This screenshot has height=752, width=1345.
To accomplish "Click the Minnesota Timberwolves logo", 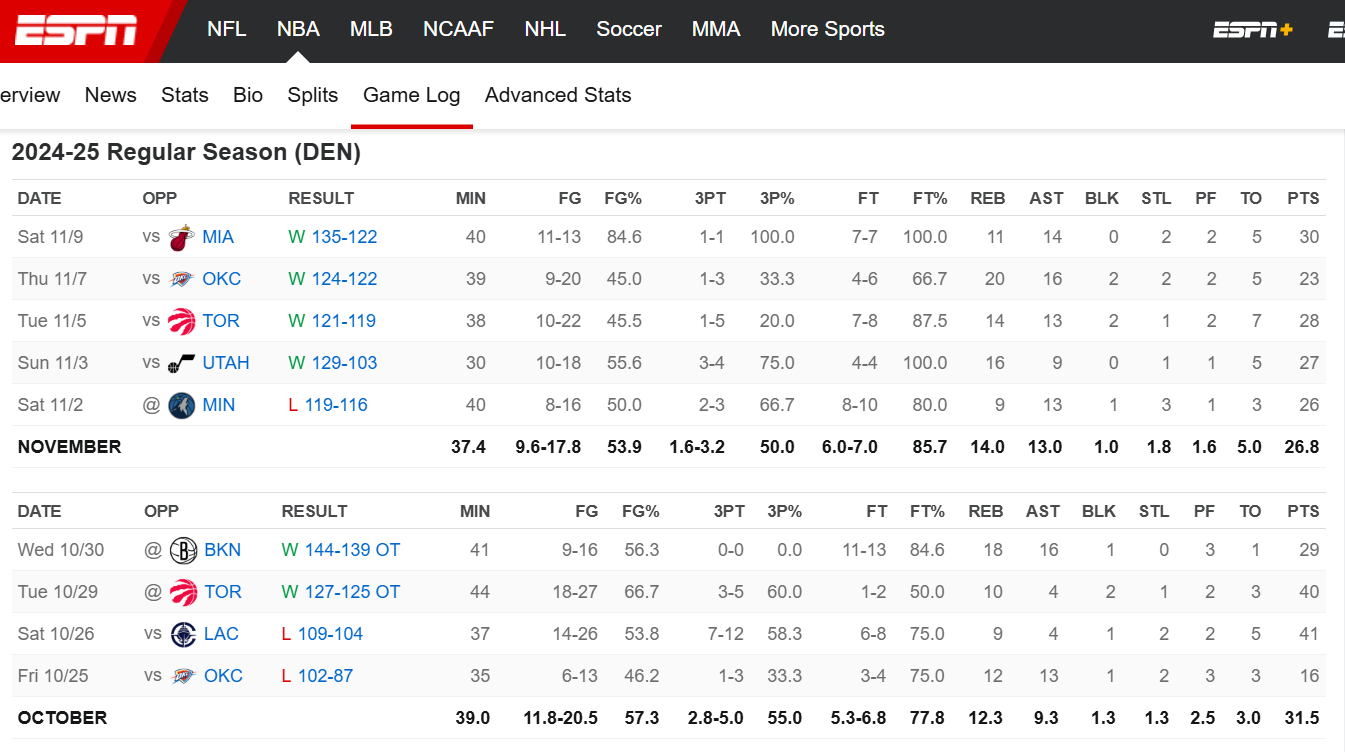I will point(181,406).
